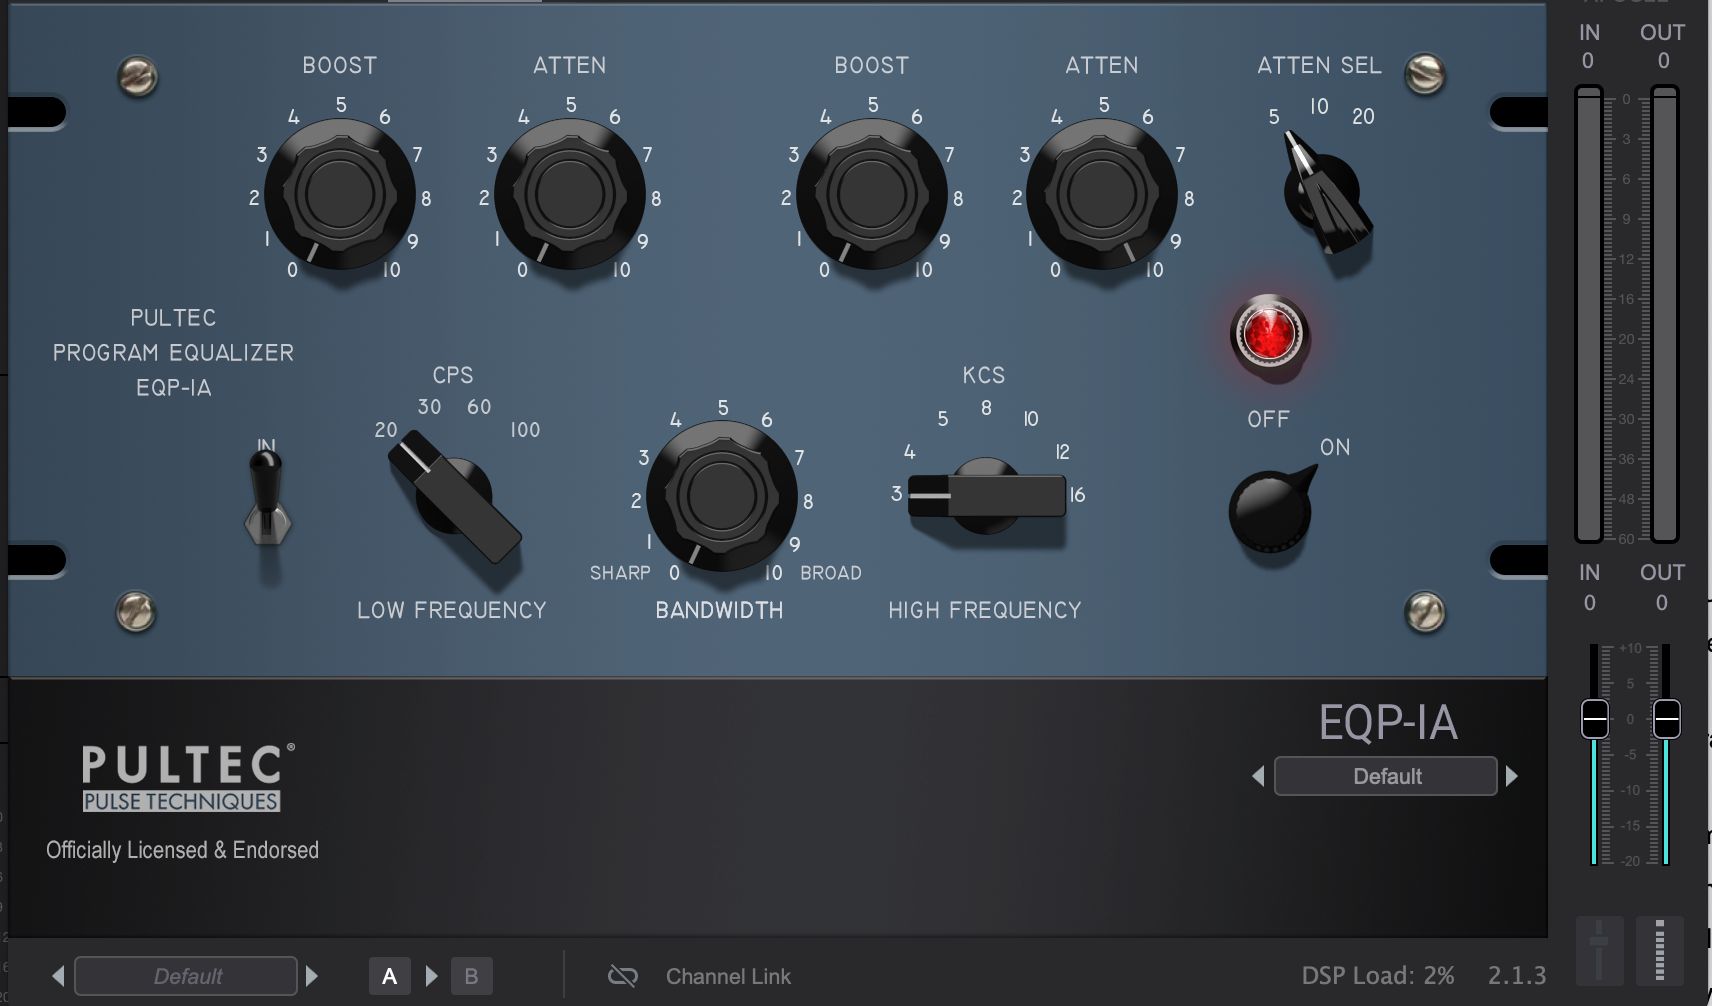Image resolution: width=1712 pixels, height=1006 pixels.
Task: Click the 100 CPS position label
Action: [x=525, y=430]
